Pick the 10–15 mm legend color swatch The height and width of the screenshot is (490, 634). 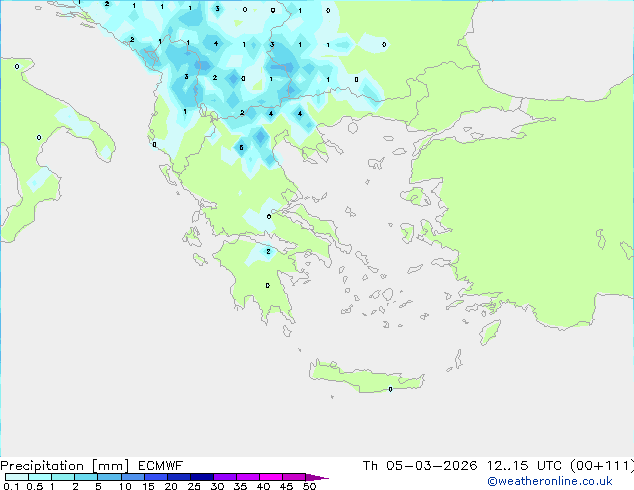pyautogui.click(x=132, y=477)
